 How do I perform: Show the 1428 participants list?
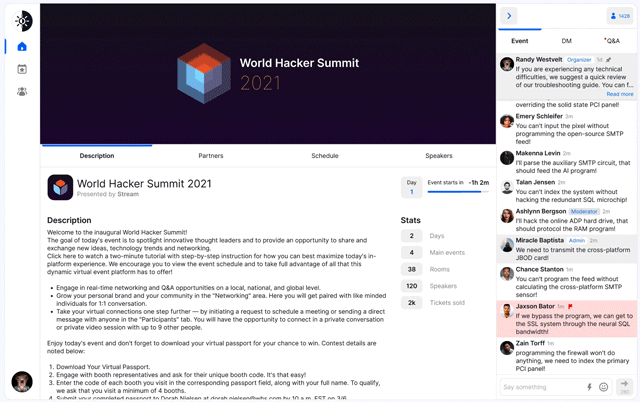click(620, 16)
